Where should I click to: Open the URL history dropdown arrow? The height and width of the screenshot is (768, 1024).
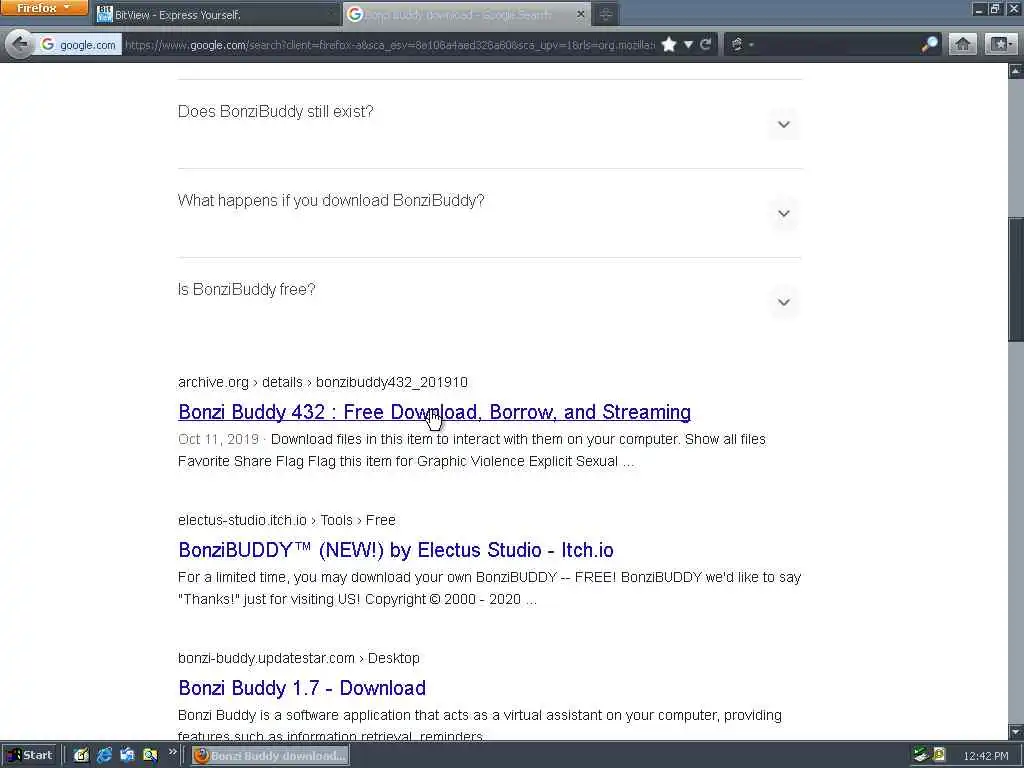688,44
